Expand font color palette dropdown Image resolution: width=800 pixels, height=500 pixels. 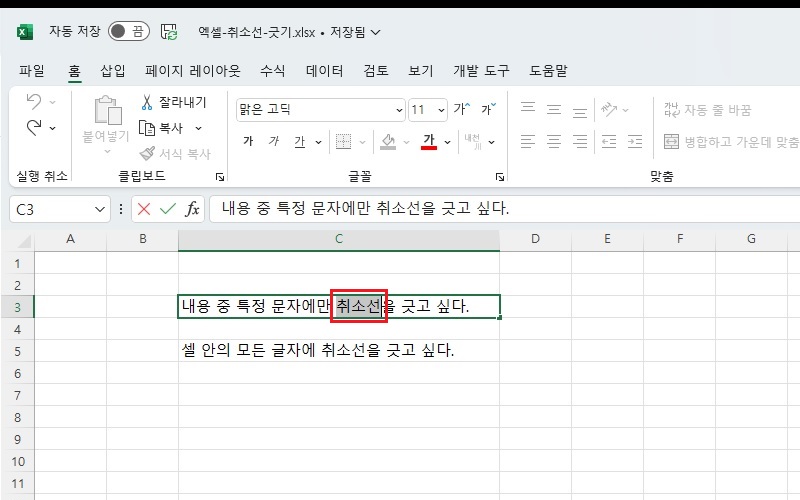click(x=447, y=142)
